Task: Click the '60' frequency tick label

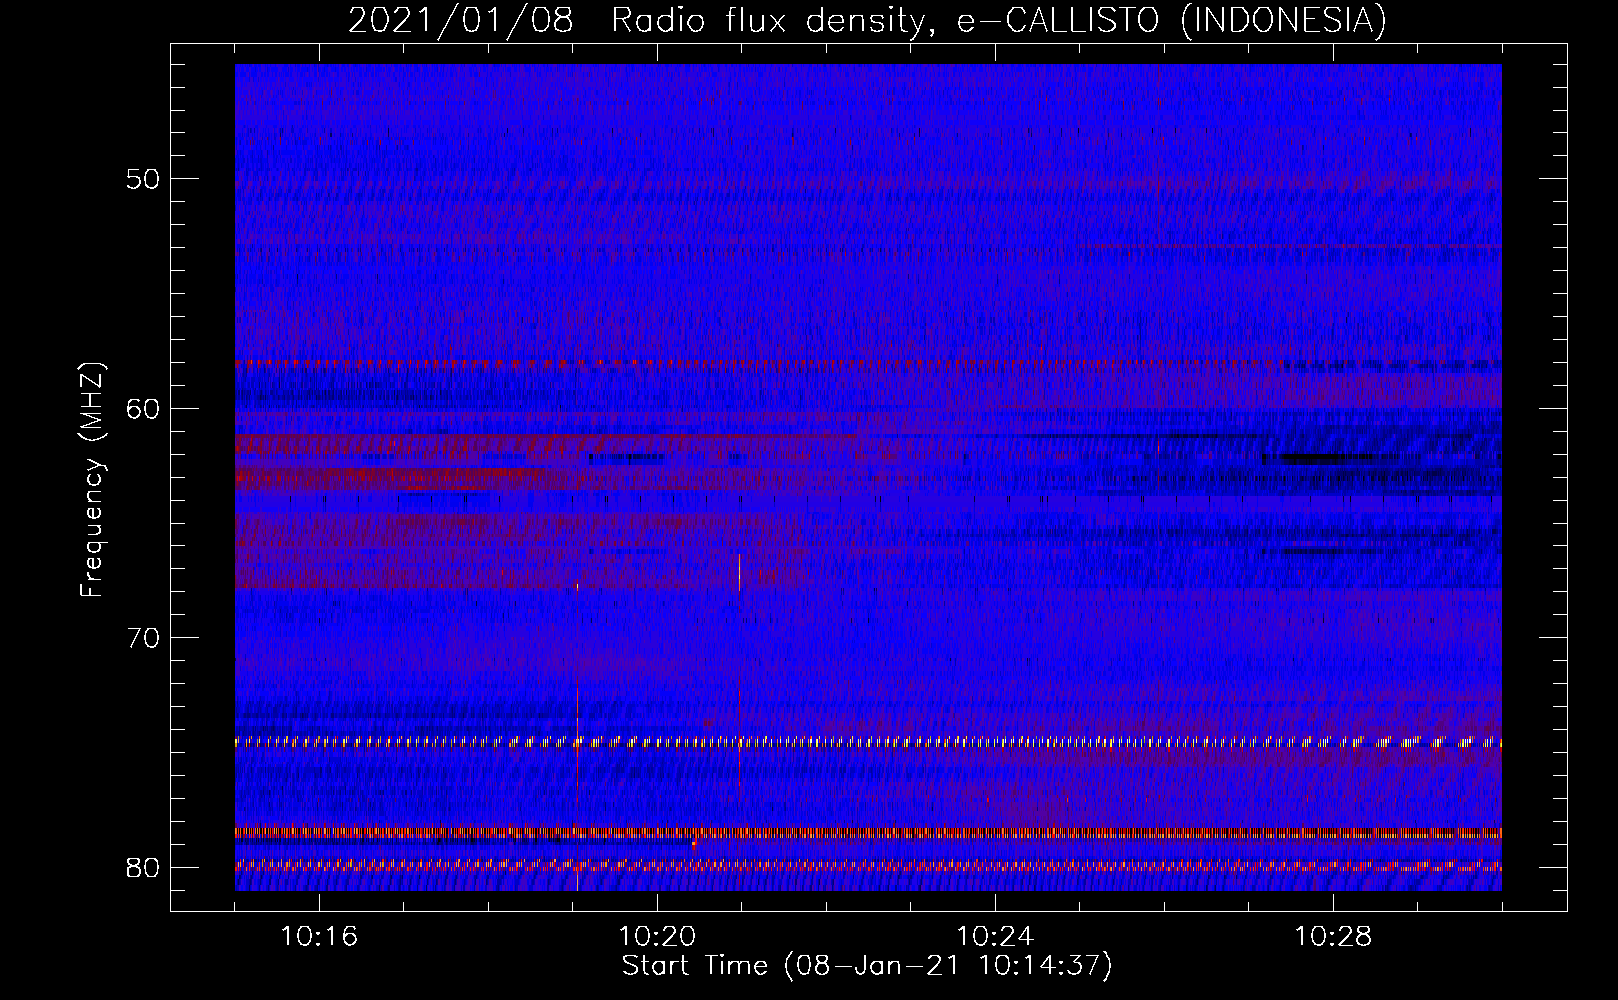Action: [144, 408]
